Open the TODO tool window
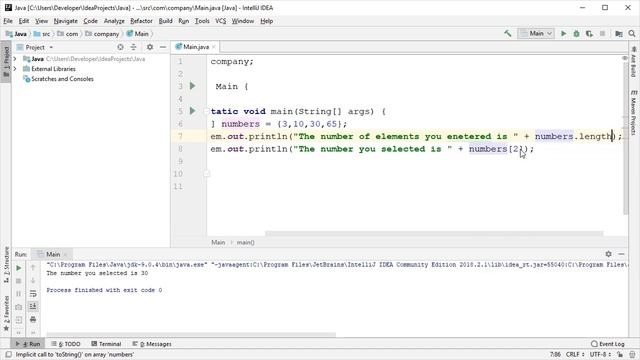The height and width of the screenshot is (360, 640). tap(66, 344)
